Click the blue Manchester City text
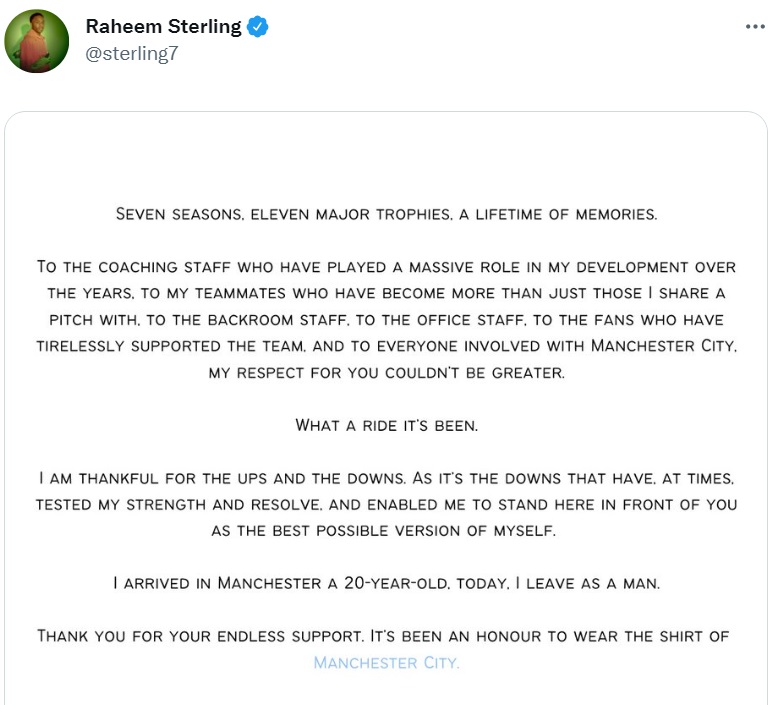Viewport: 772px width, 705px height. pos(386,662)
